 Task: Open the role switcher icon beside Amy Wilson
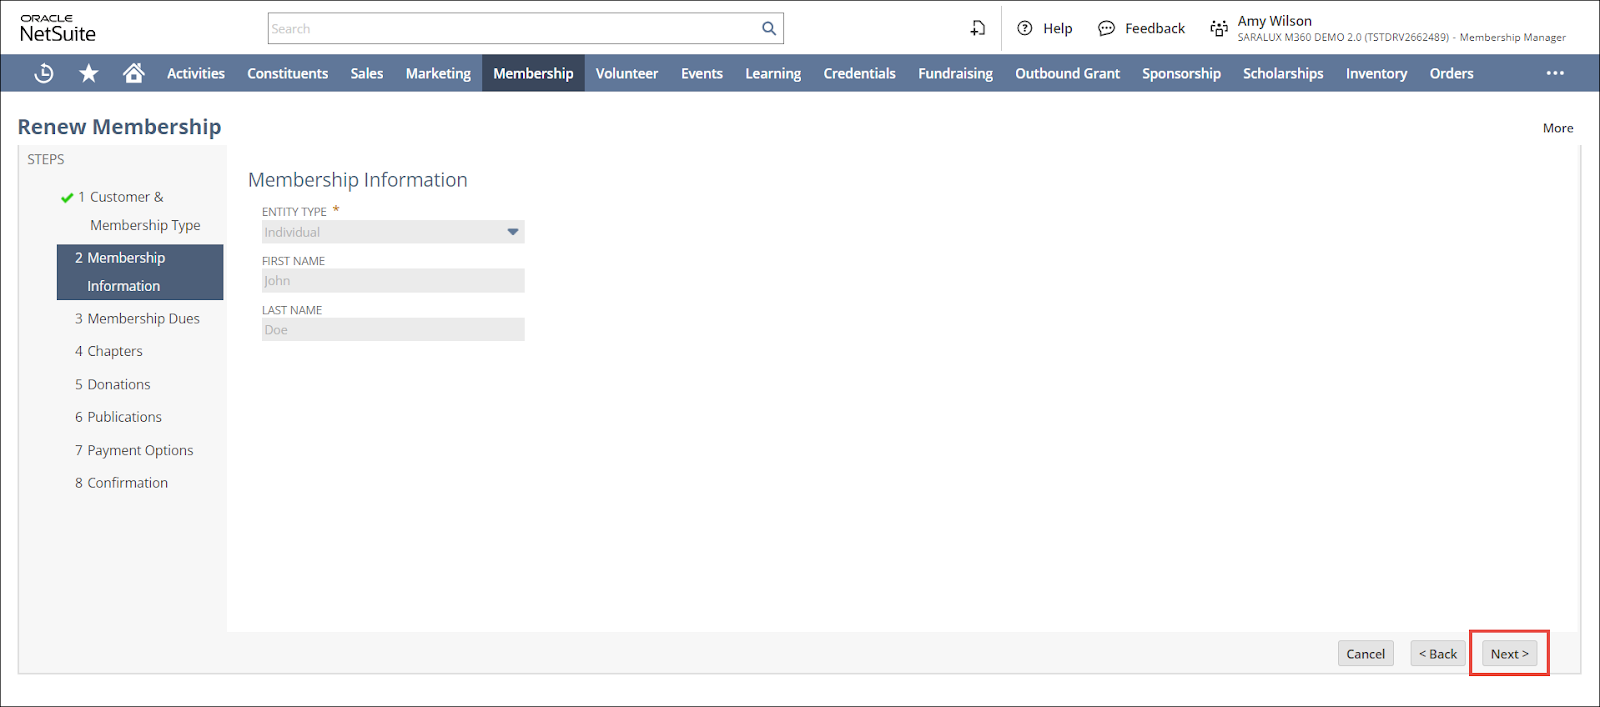(x=1218, y=29)
